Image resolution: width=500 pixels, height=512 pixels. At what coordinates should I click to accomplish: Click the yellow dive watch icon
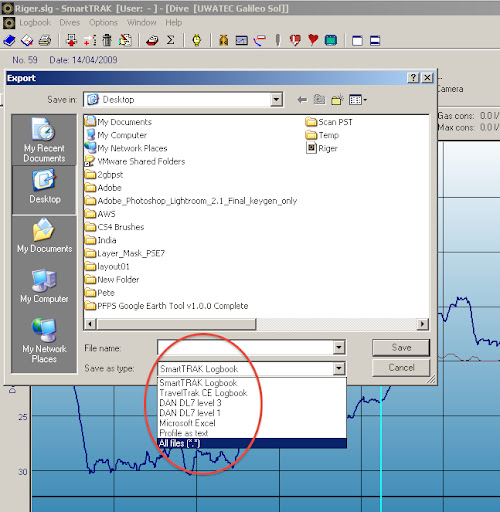[x=197, y=40]
